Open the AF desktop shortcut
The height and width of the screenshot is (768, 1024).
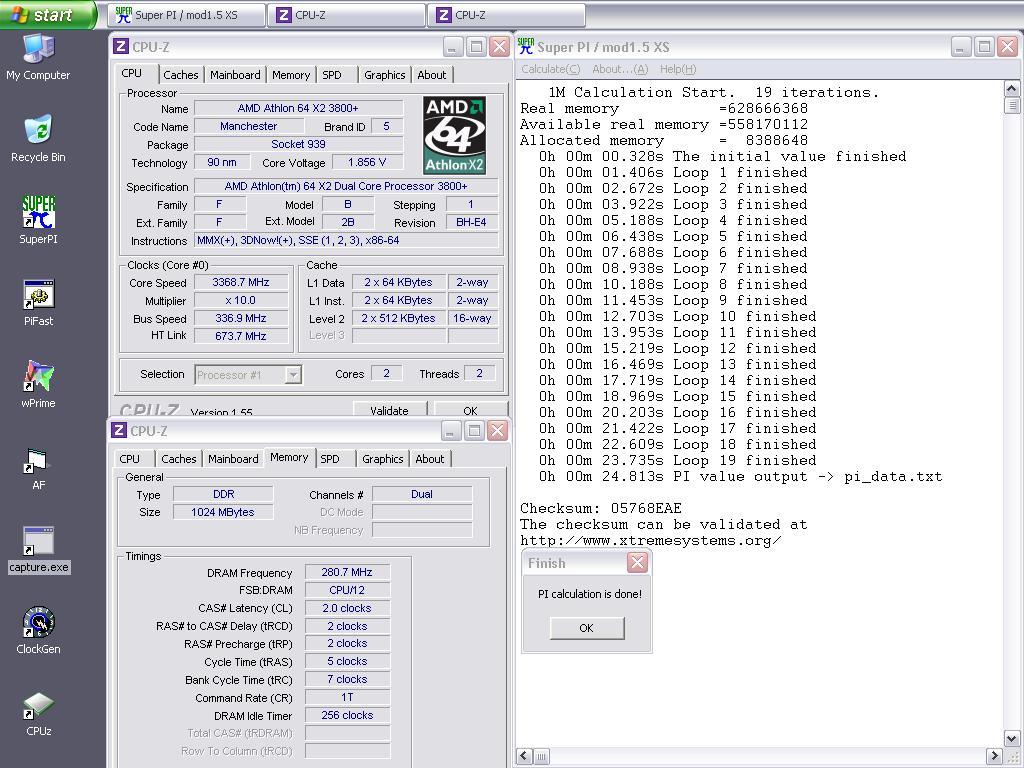coord(38,467)
